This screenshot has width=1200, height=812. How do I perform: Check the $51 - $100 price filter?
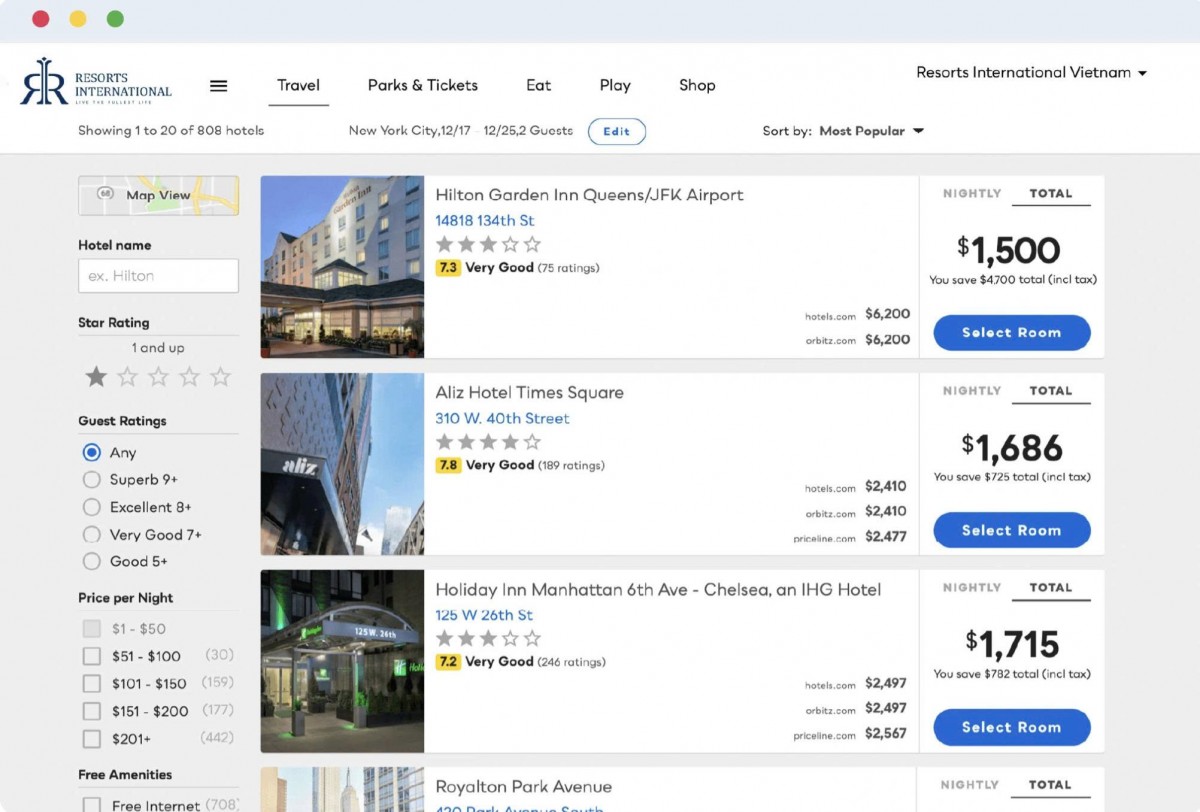92,656
